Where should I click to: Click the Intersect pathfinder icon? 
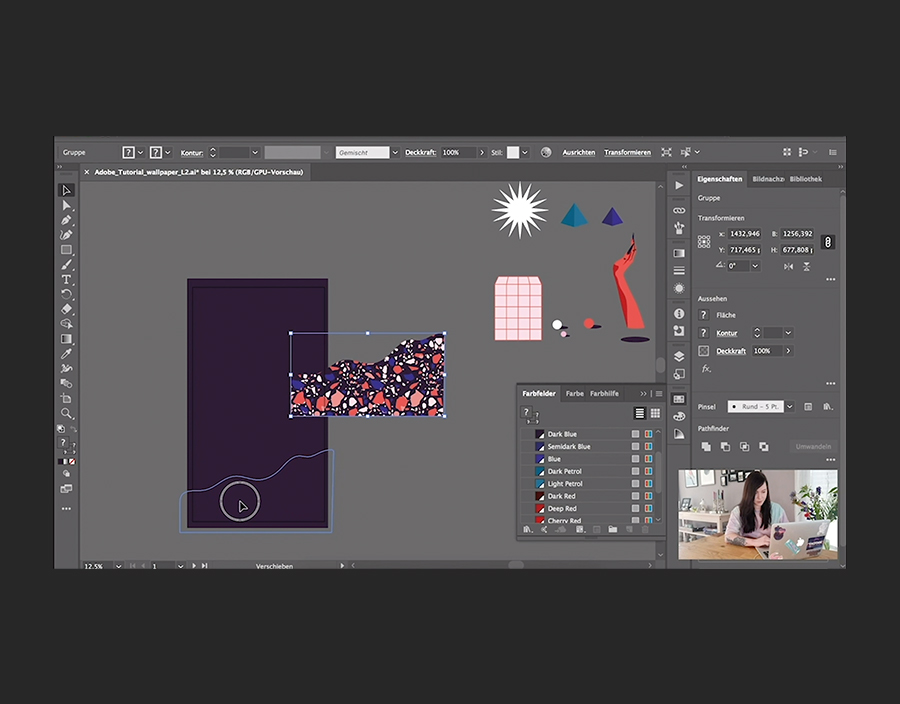coord(744,446)
